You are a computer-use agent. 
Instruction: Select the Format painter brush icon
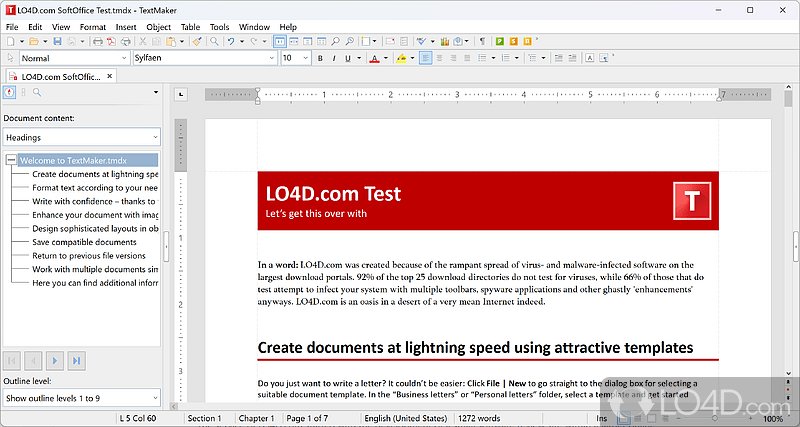pos(197,41)
